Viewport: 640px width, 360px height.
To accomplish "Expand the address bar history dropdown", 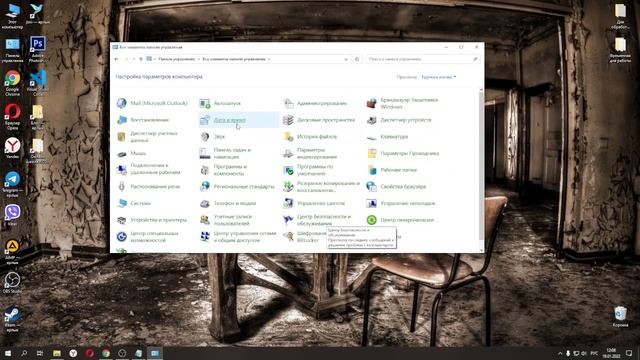I will click(346, 59).
